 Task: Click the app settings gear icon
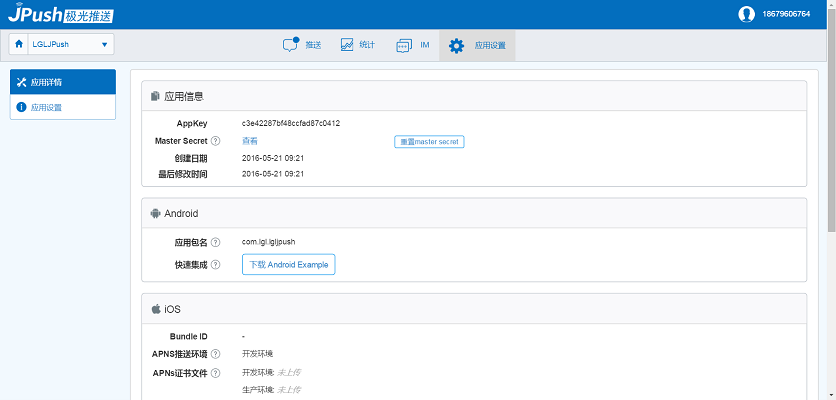457,45
